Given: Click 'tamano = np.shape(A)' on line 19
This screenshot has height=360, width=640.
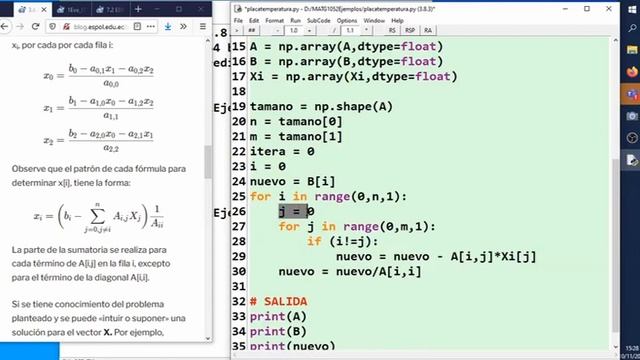Looking at the screenshot, I should click(321, 107).
